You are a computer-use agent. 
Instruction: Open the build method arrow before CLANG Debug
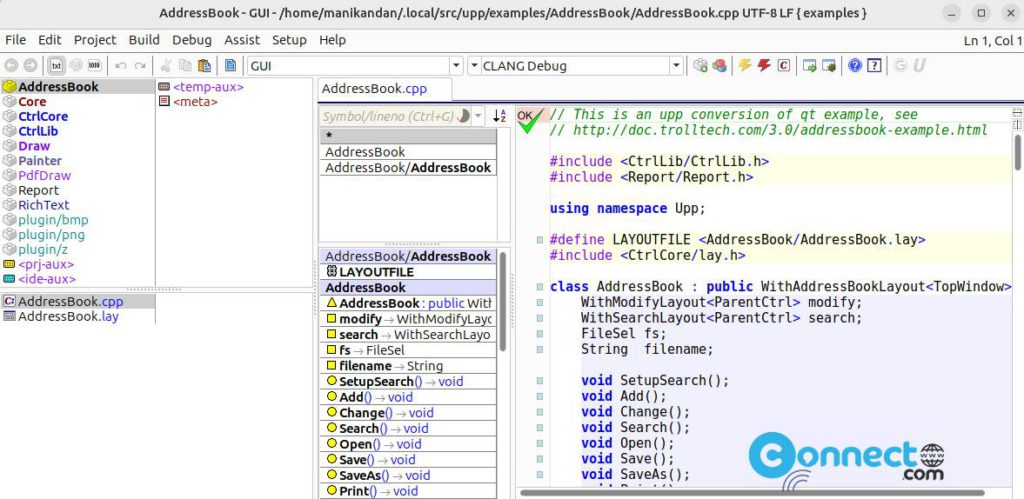[474, 65]
